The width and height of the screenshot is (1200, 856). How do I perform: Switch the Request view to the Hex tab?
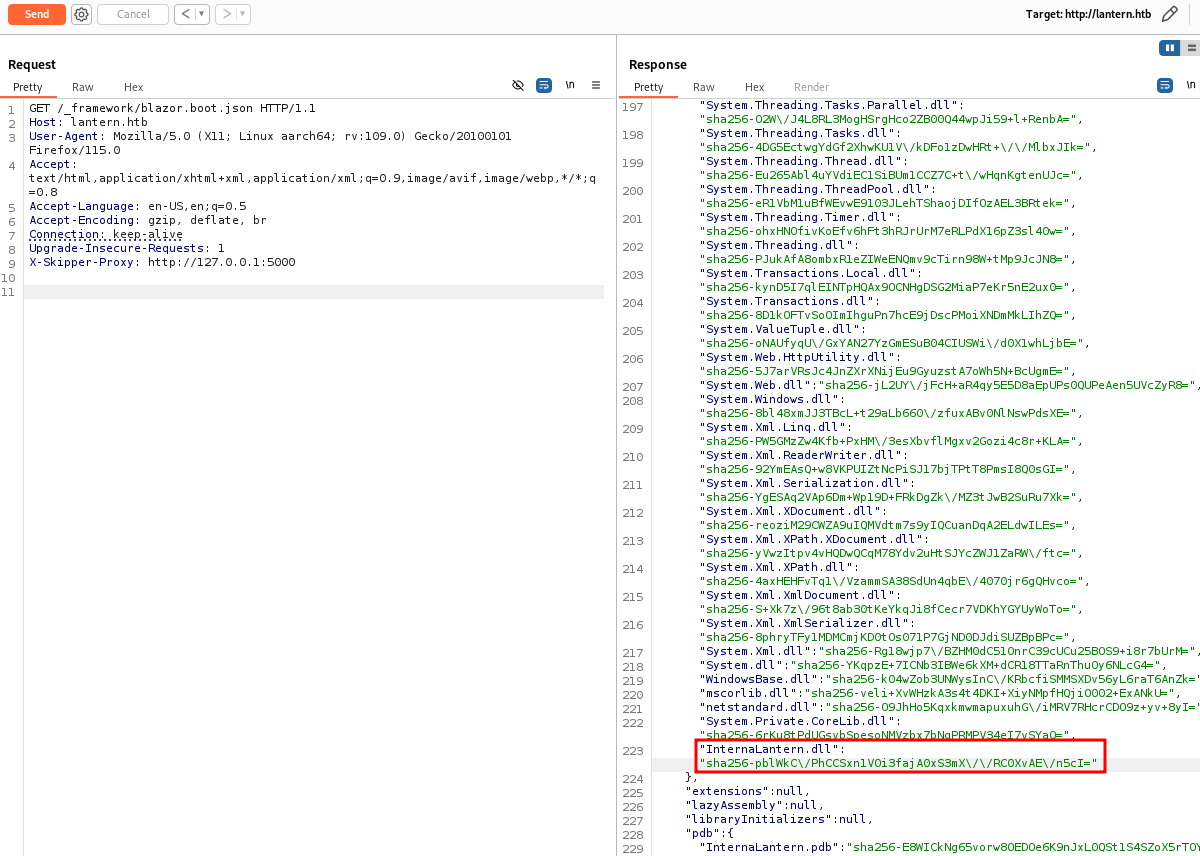(x=134, y=87)
